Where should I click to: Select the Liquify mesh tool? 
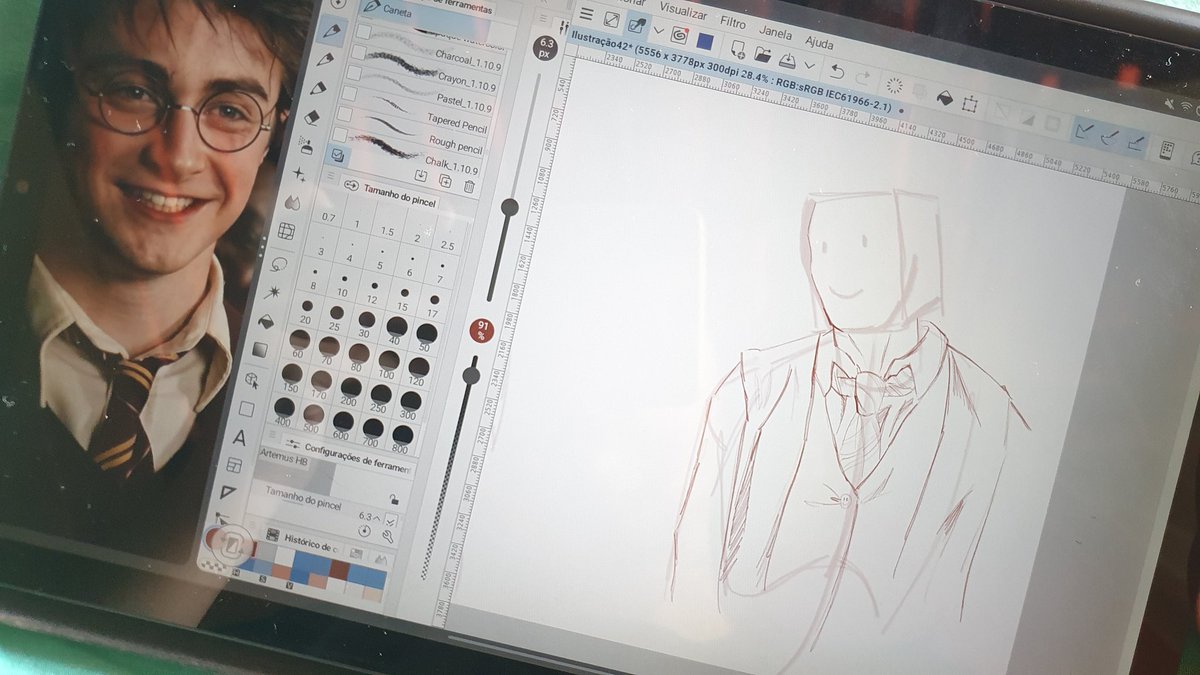287,232
